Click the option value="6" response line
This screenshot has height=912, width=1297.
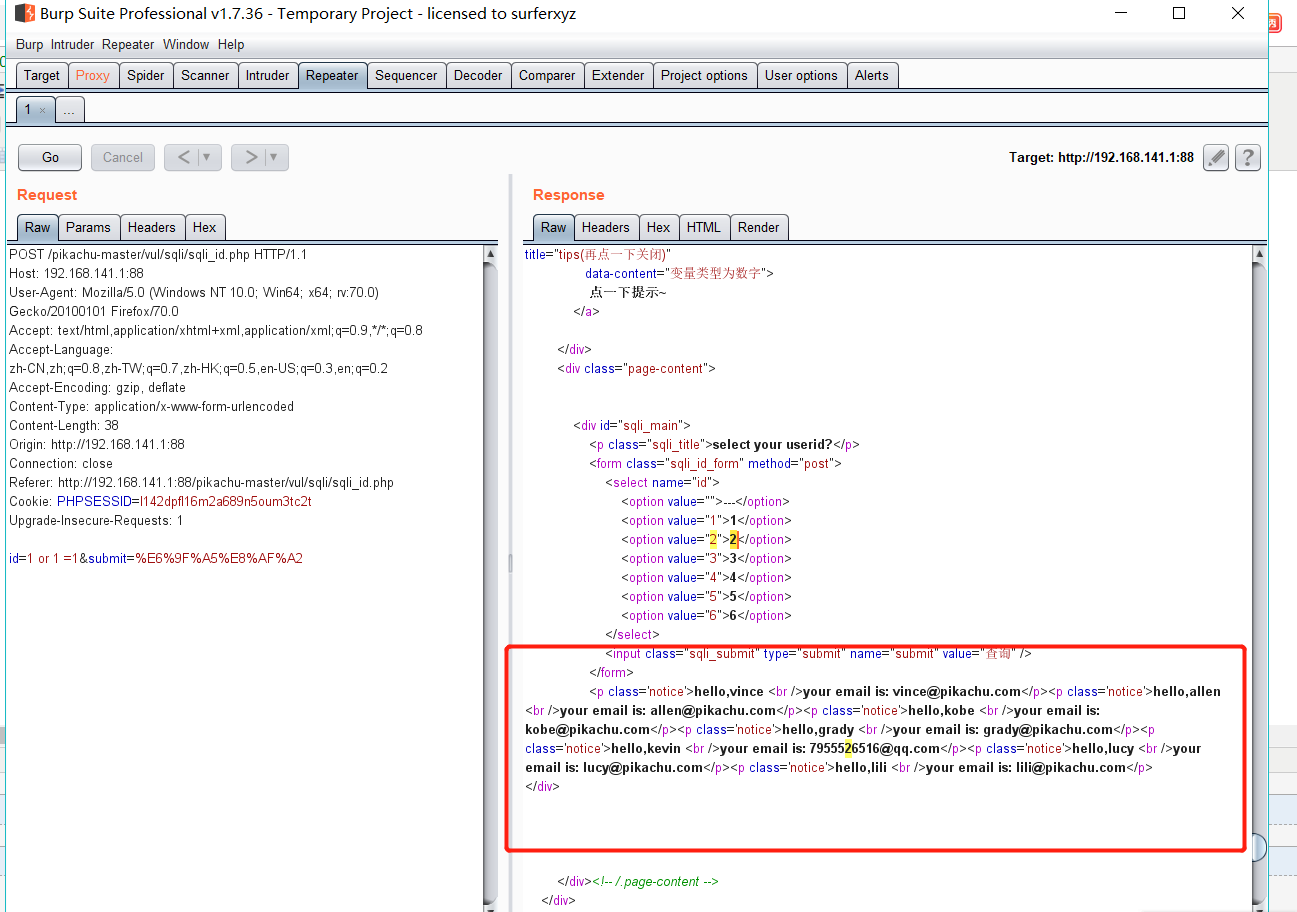pos(706,615)
